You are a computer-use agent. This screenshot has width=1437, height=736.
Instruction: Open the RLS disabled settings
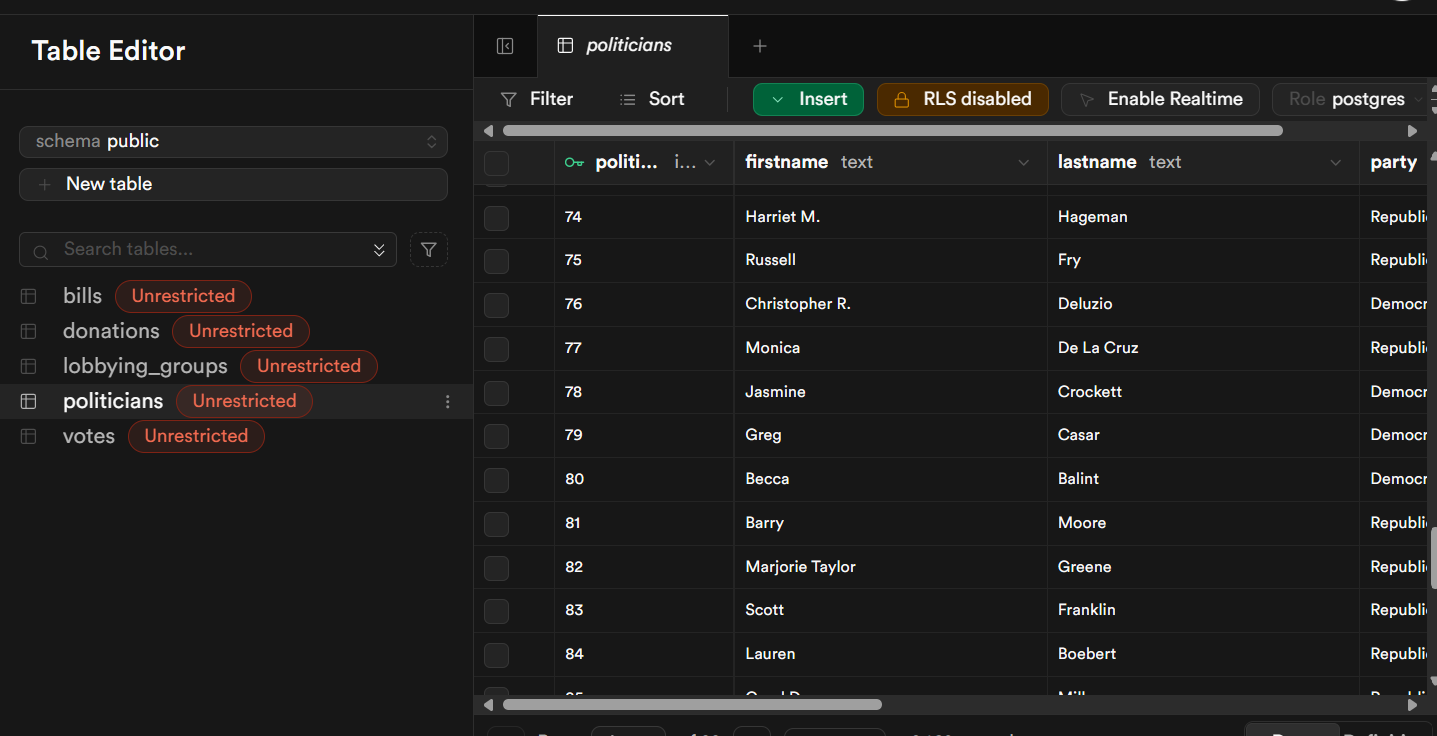962,99
